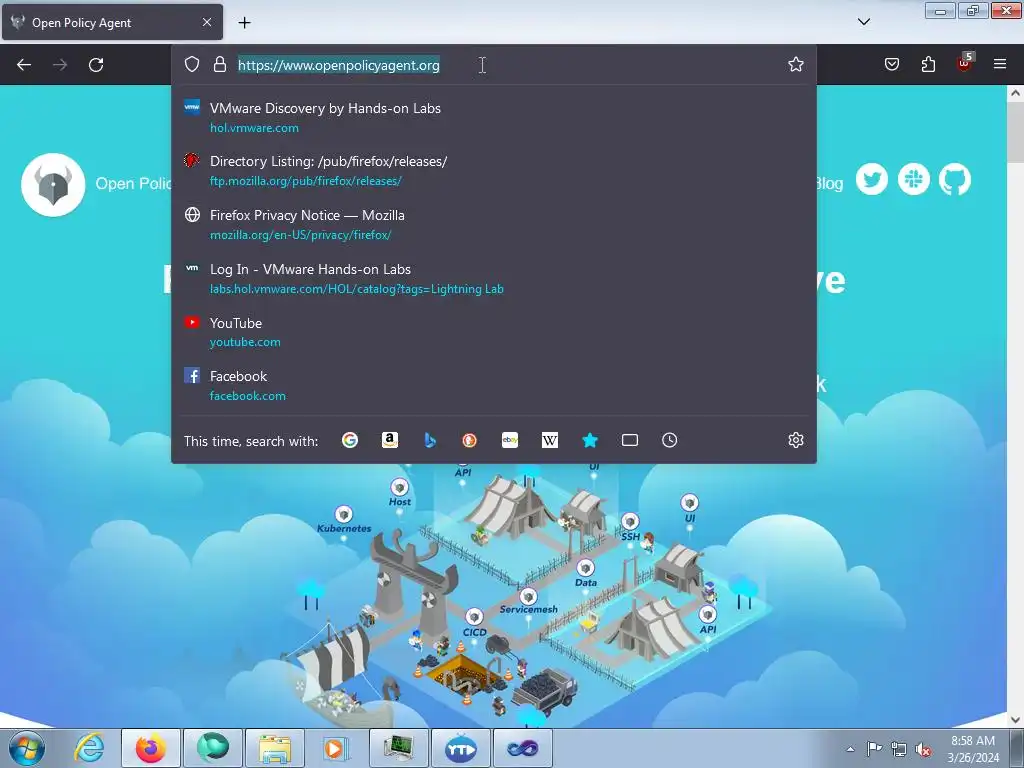Launch Internet Explorer from the taskbar
The image size is (1024, 768).
[x=89, y=748]
